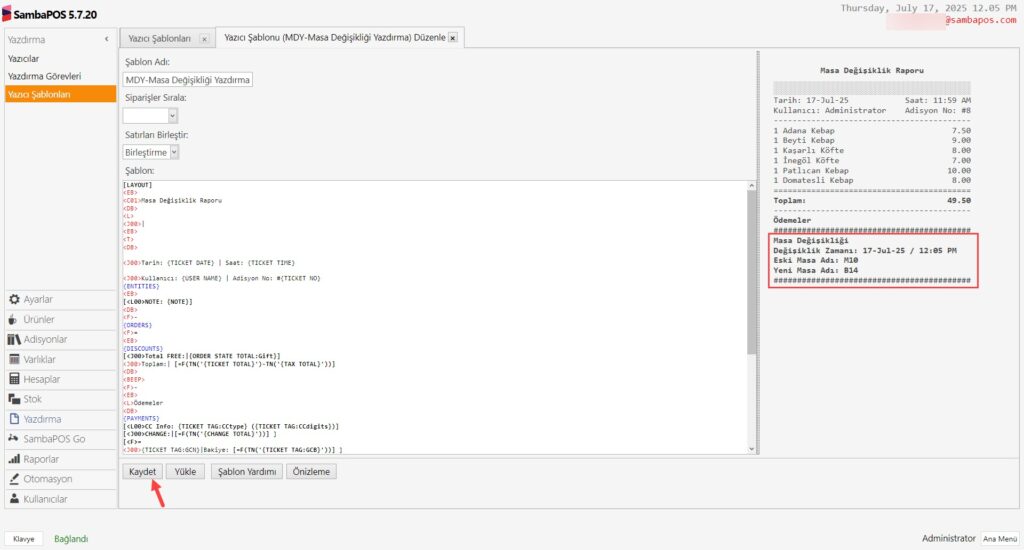Screen dimensions: 1024x550
Task: Click the Adana Kebap preview line
Action: (872, 131)
